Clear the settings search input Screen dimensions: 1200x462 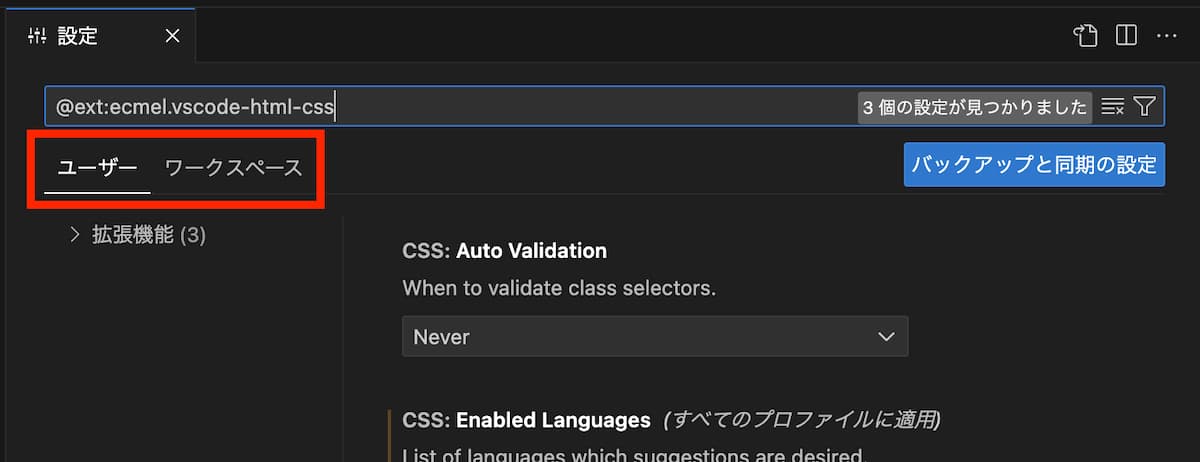coord(1112,106)
